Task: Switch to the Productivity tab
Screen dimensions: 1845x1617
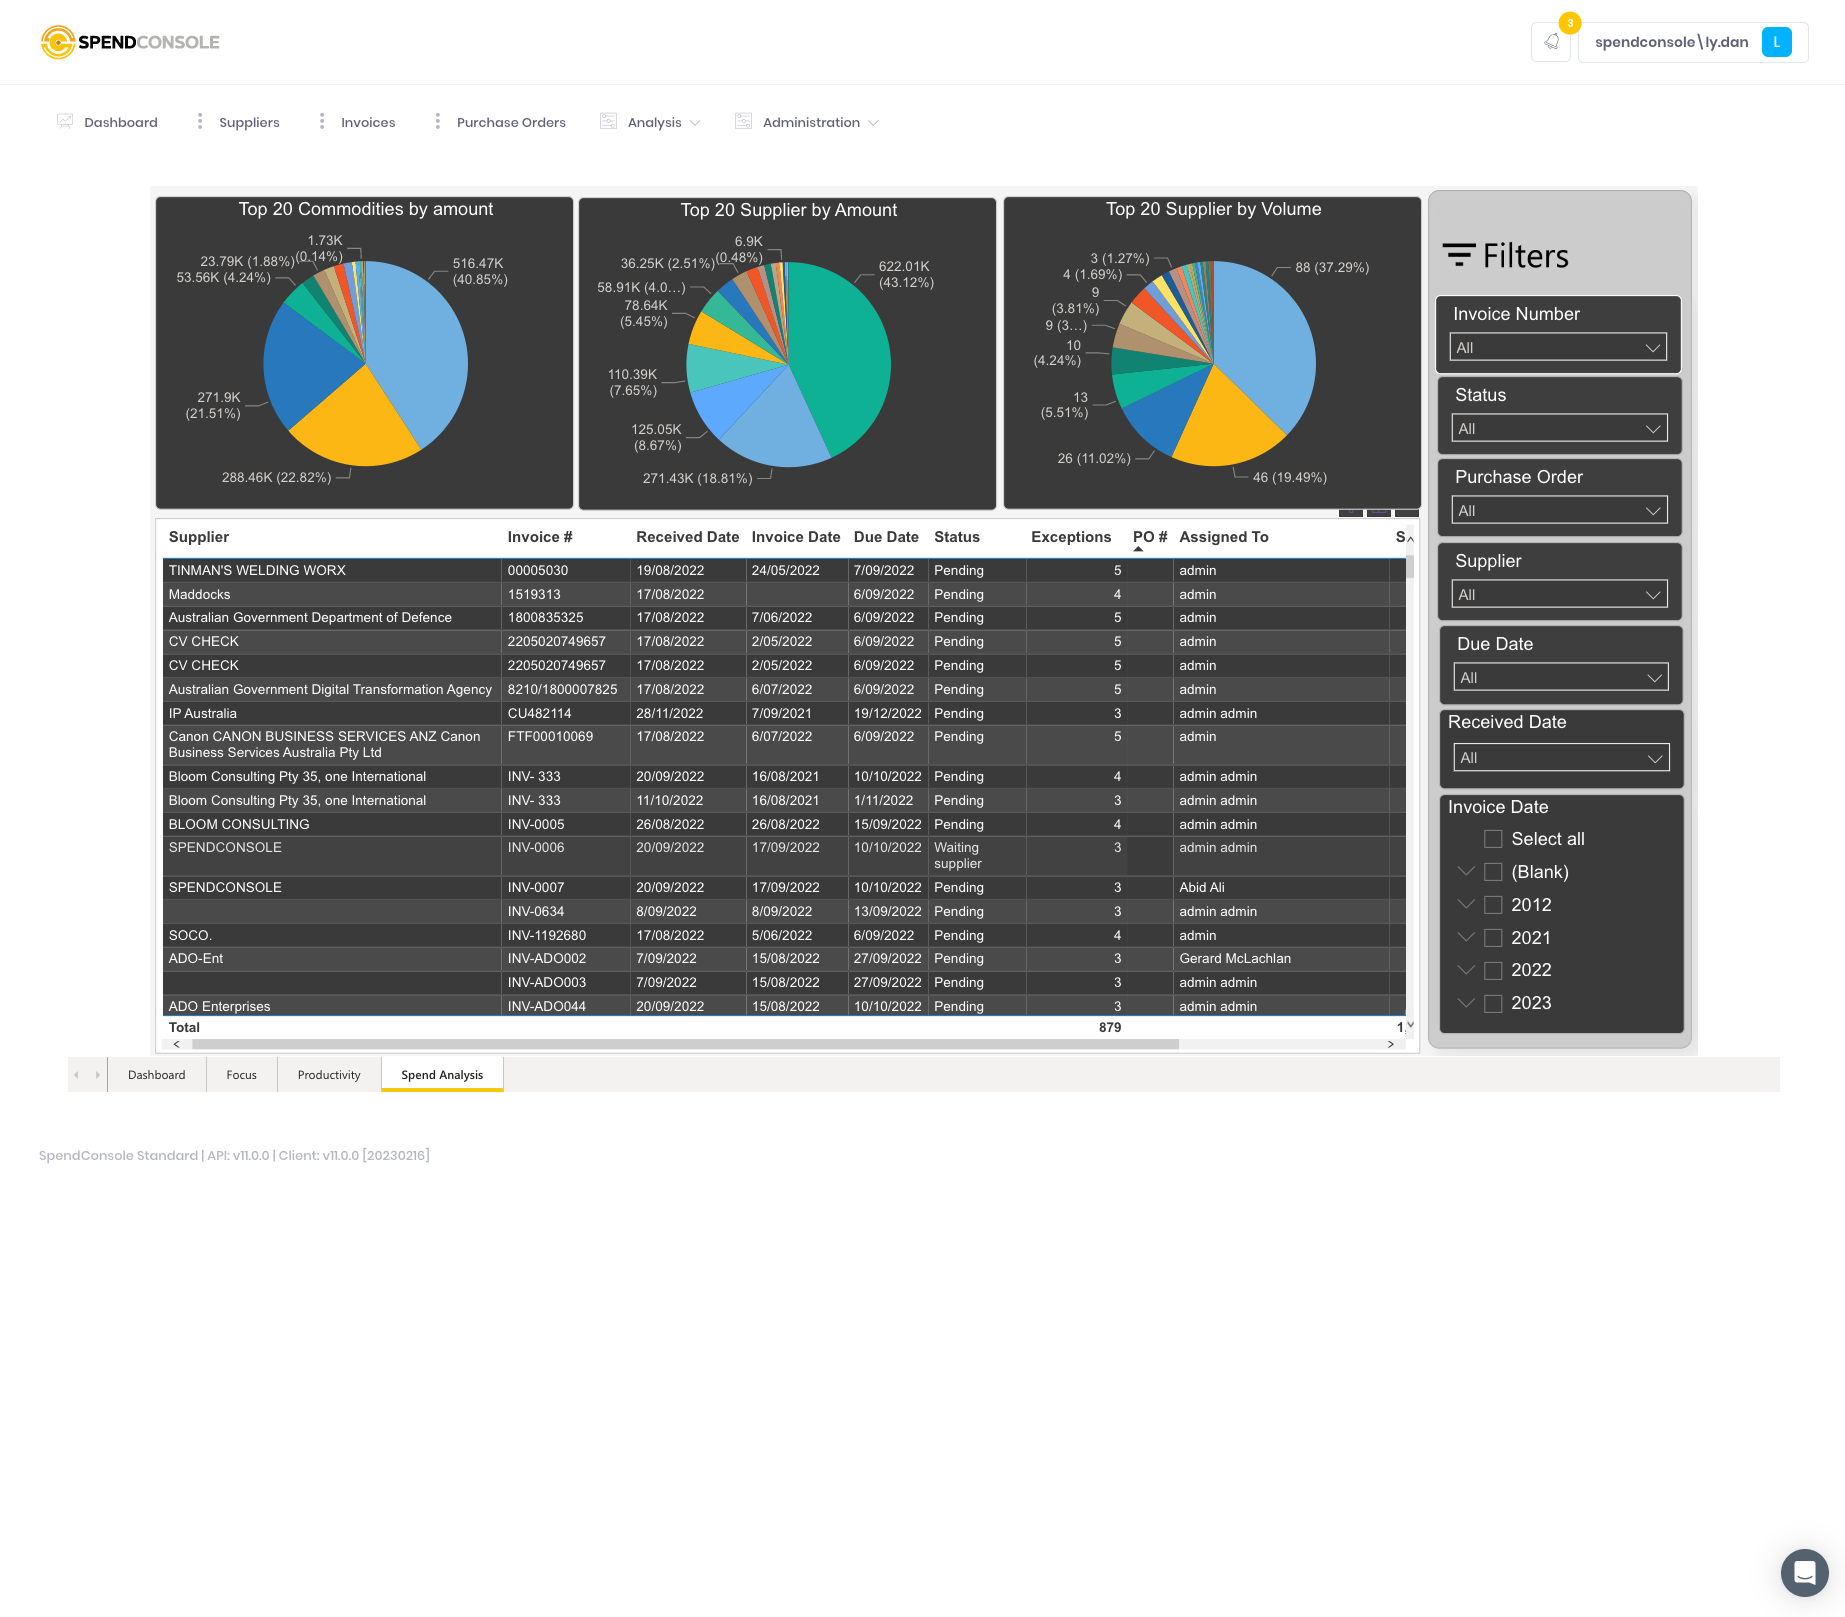Action: click(328, 1074)
